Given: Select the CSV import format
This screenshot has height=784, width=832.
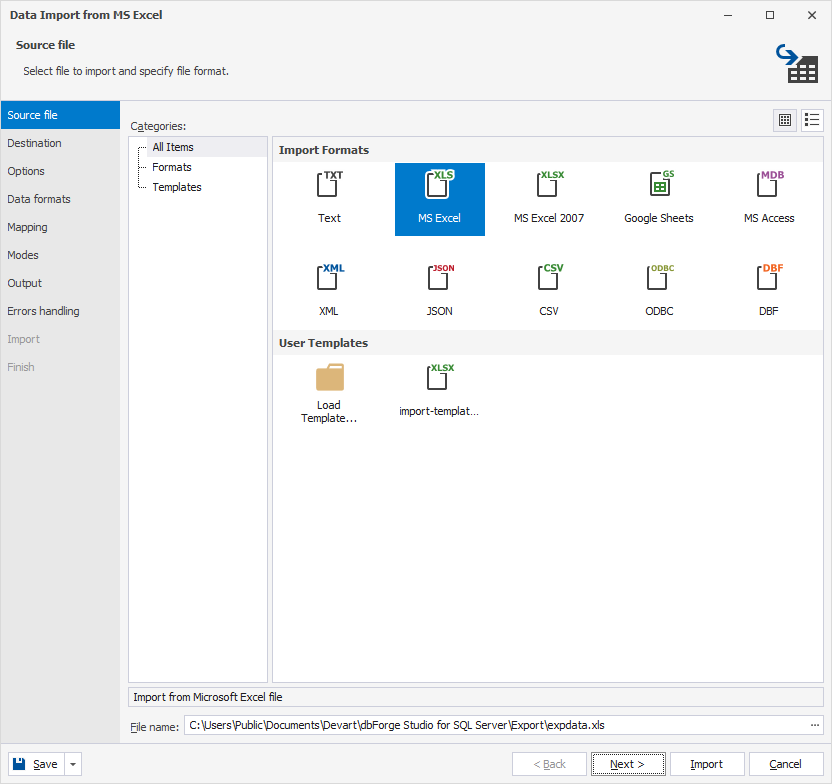Looking at the screenshot, I should [549, 291].
